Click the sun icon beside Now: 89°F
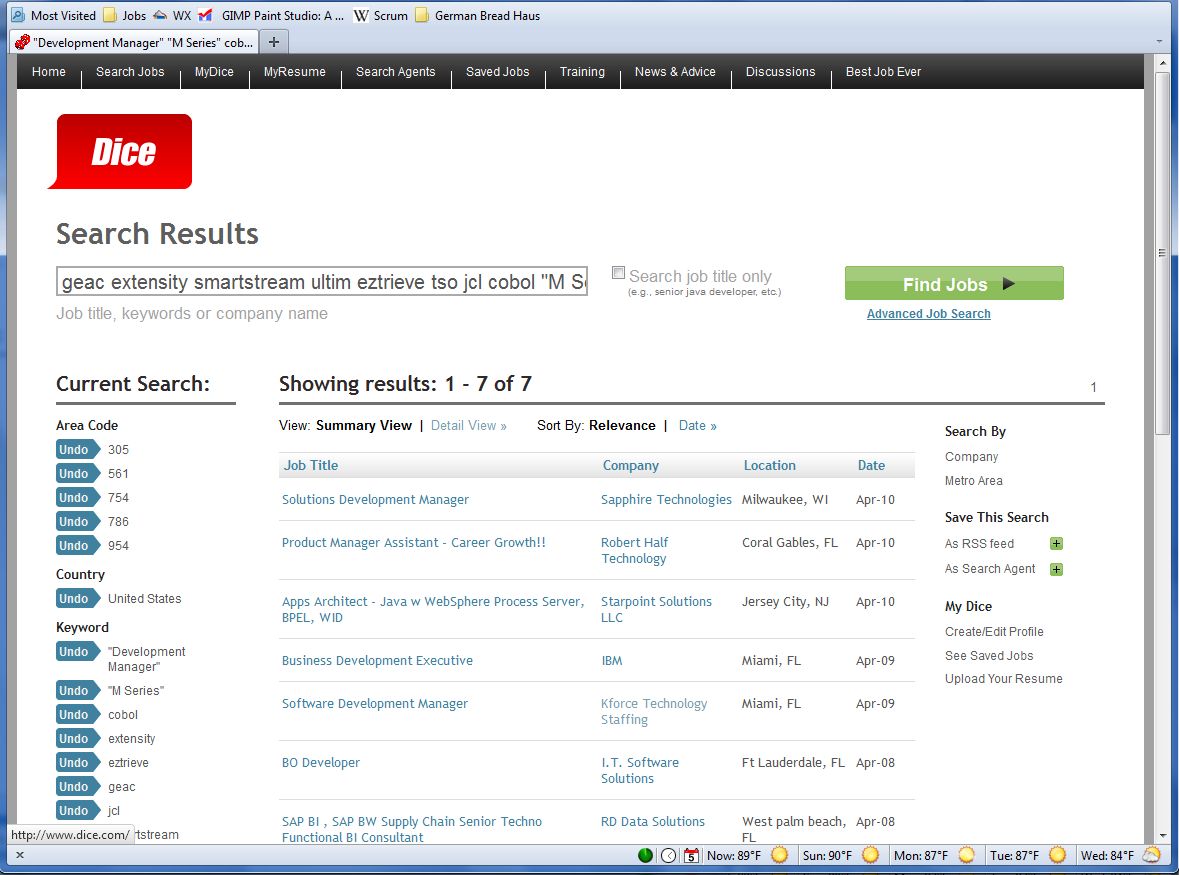This screenshot has height=875, width=1179. [x=780, y=855]
